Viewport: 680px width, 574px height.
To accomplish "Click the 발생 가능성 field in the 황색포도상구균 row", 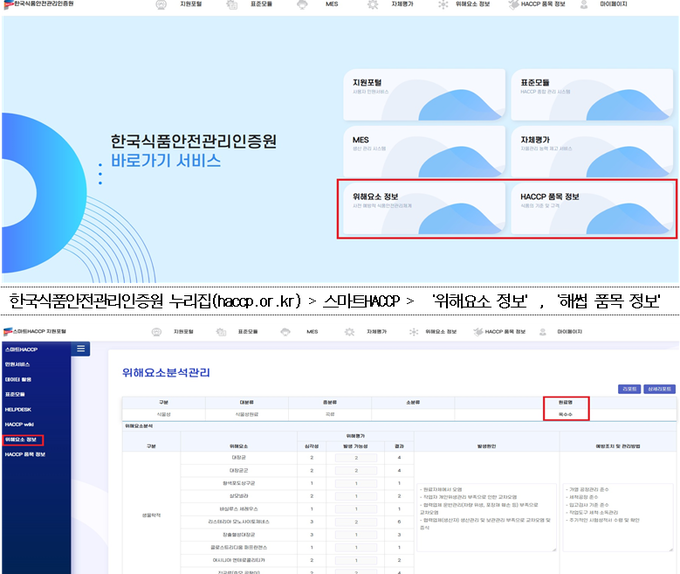I will (x=356, y=483).
